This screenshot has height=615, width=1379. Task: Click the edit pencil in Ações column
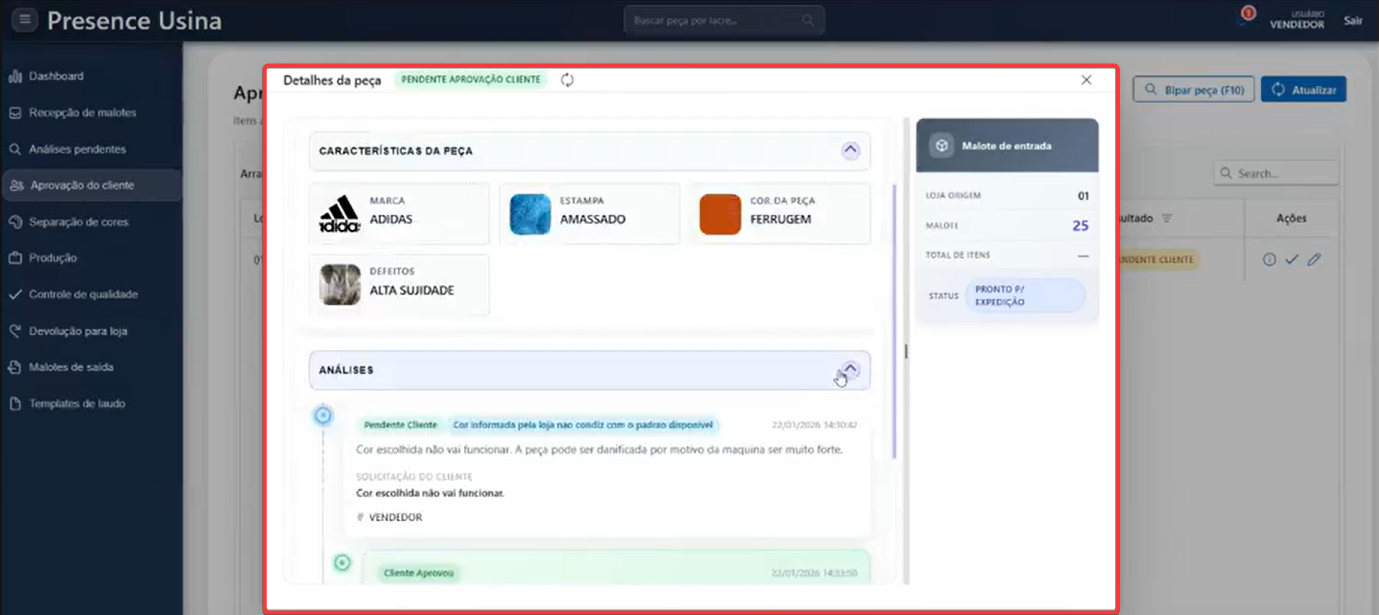point(1314,260)
